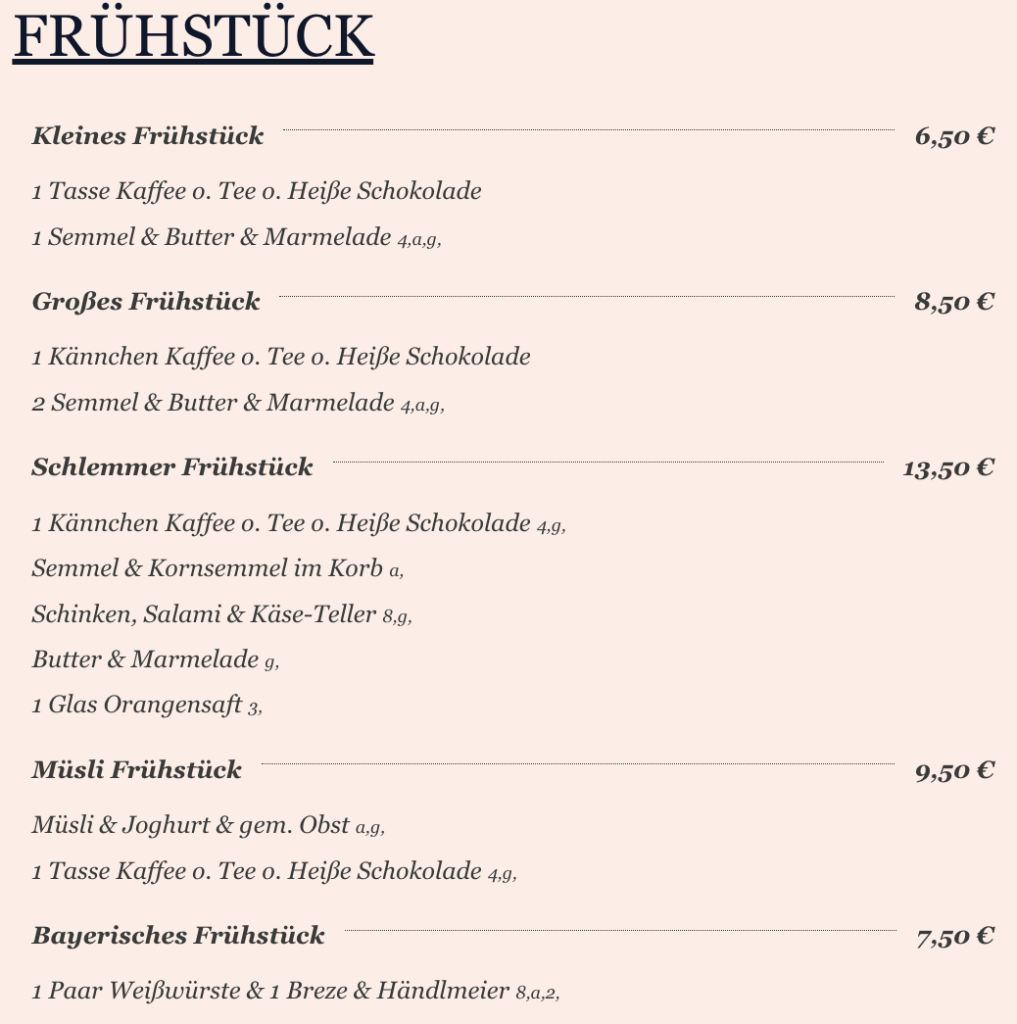Click the "2 Semmel & Butter & Marmelade" line
Viewport: 1017px width, 1024px height.
[x=213, y=403]
